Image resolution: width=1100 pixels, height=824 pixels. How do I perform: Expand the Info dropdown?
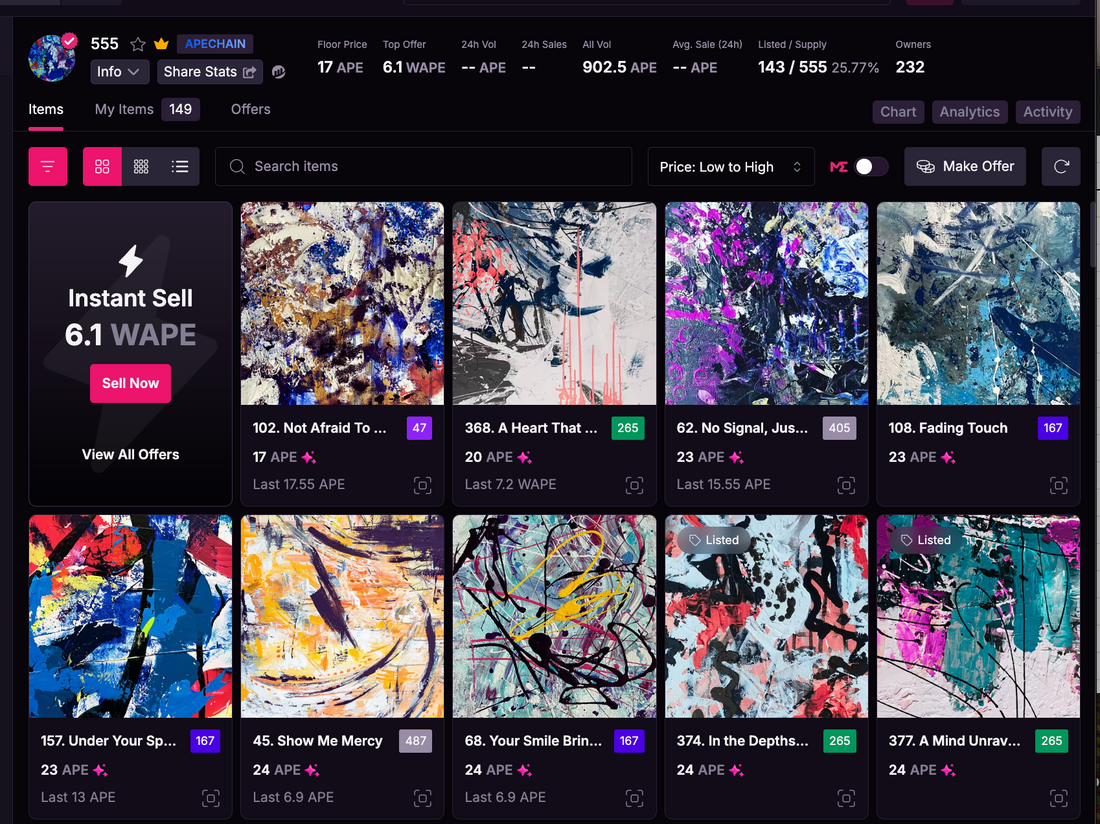120,72
